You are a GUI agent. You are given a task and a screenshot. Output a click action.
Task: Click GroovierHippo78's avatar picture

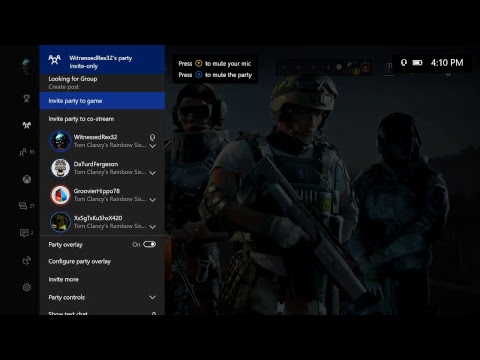tap(60, 195)
